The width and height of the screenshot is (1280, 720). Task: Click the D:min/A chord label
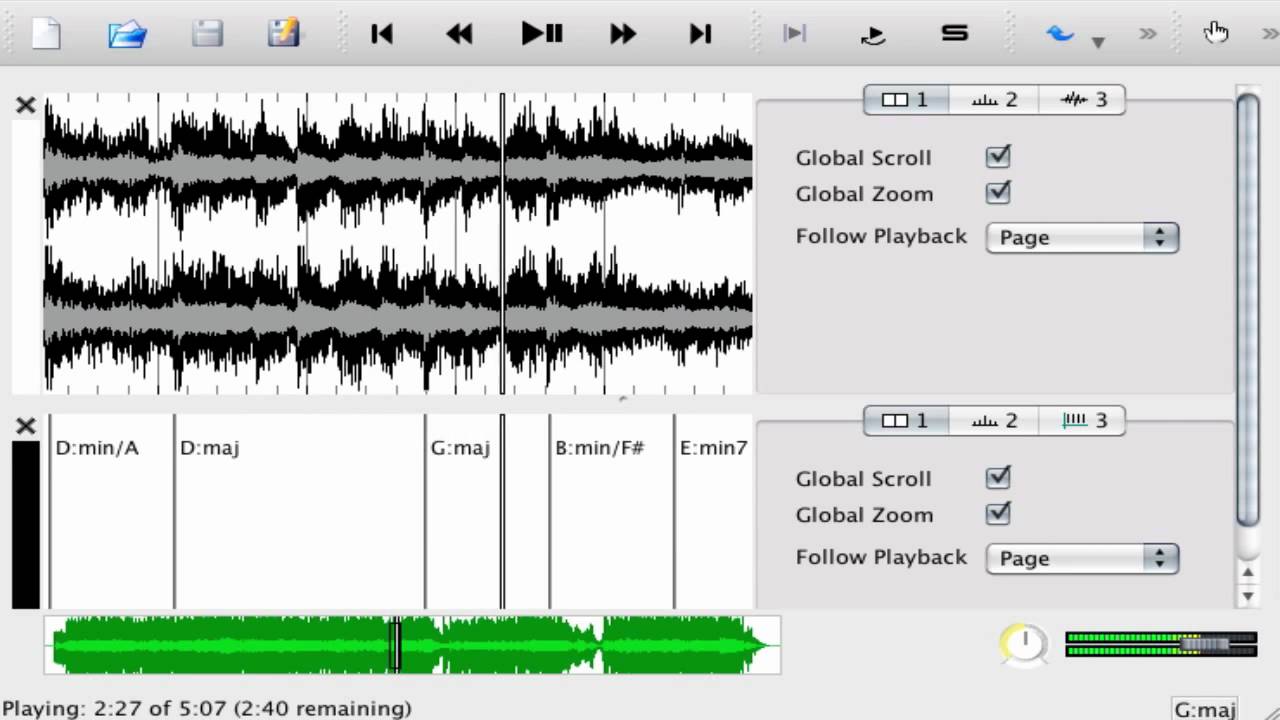point(97,448)
